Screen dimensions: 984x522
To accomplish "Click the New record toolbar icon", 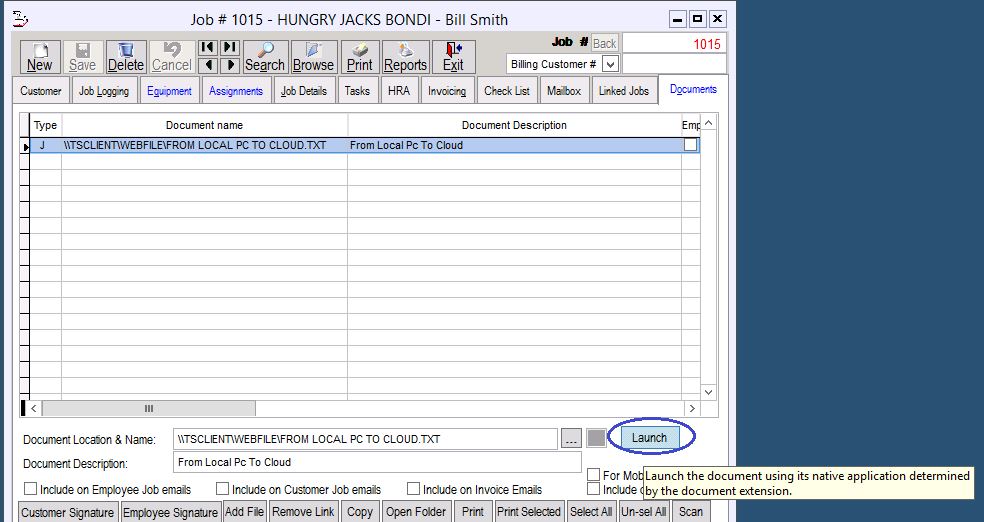I will click(40, 57).
